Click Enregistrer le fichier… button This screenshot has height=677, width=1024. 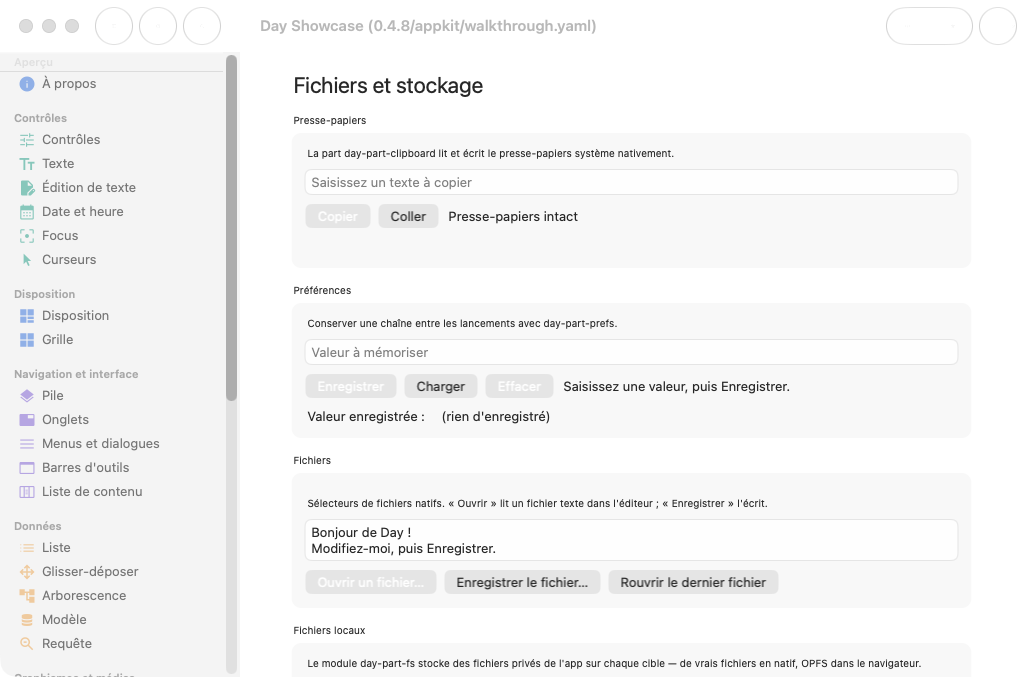point(522,582)
